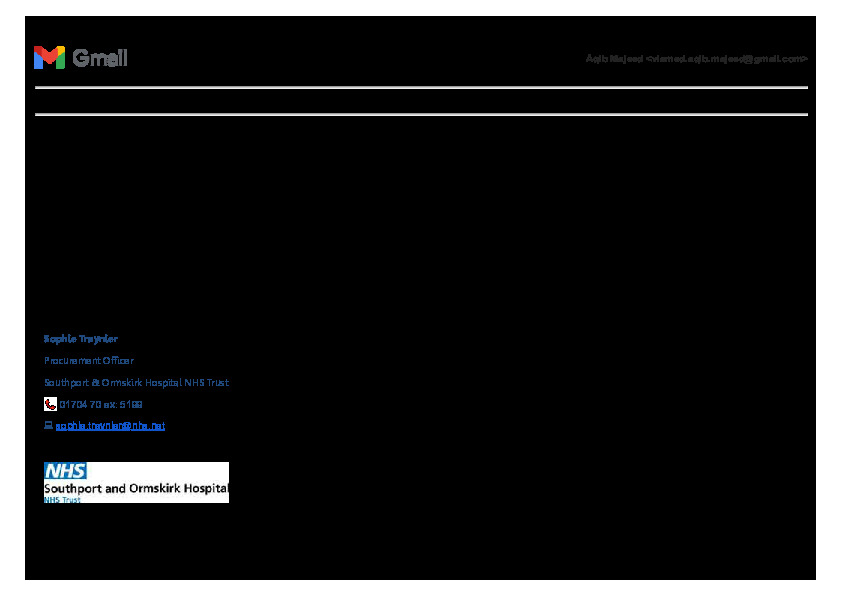Click the Southport and Ormskirk Hospital logo text

[136, 489]
